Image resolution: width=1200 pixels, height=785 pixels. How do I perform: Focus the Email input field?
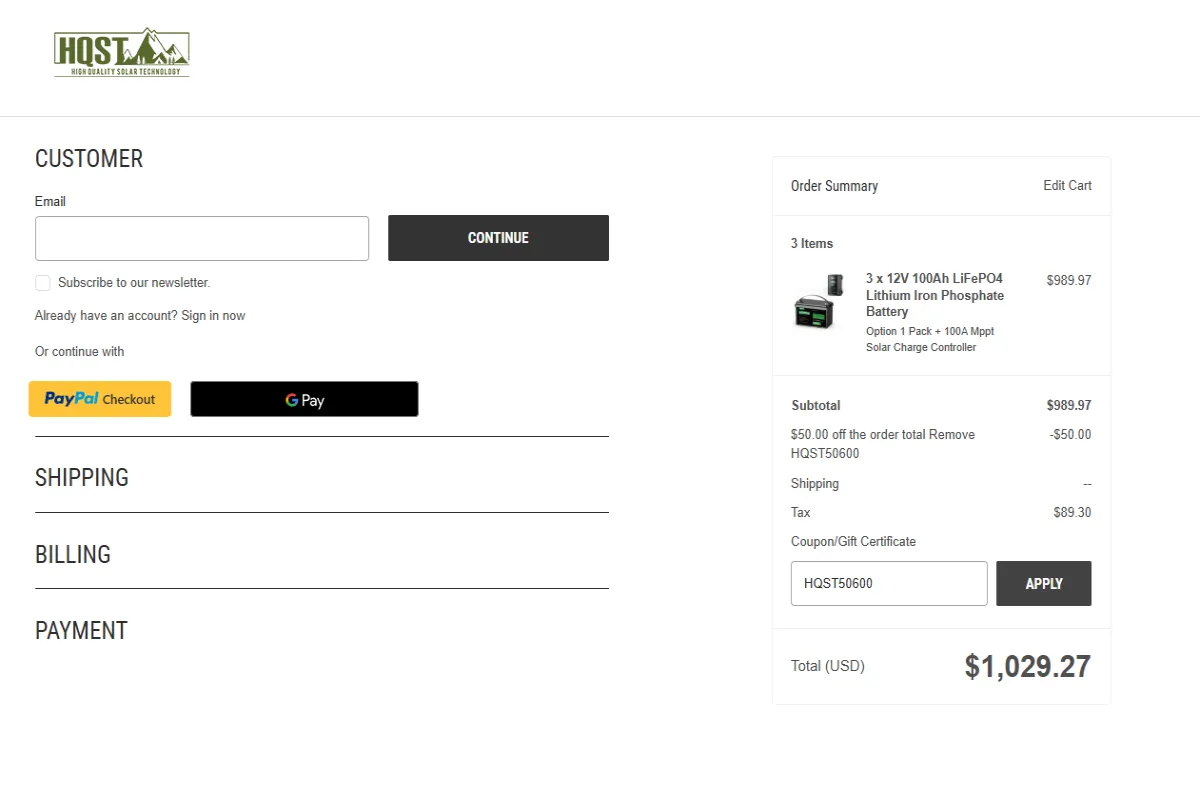(202, 238)
